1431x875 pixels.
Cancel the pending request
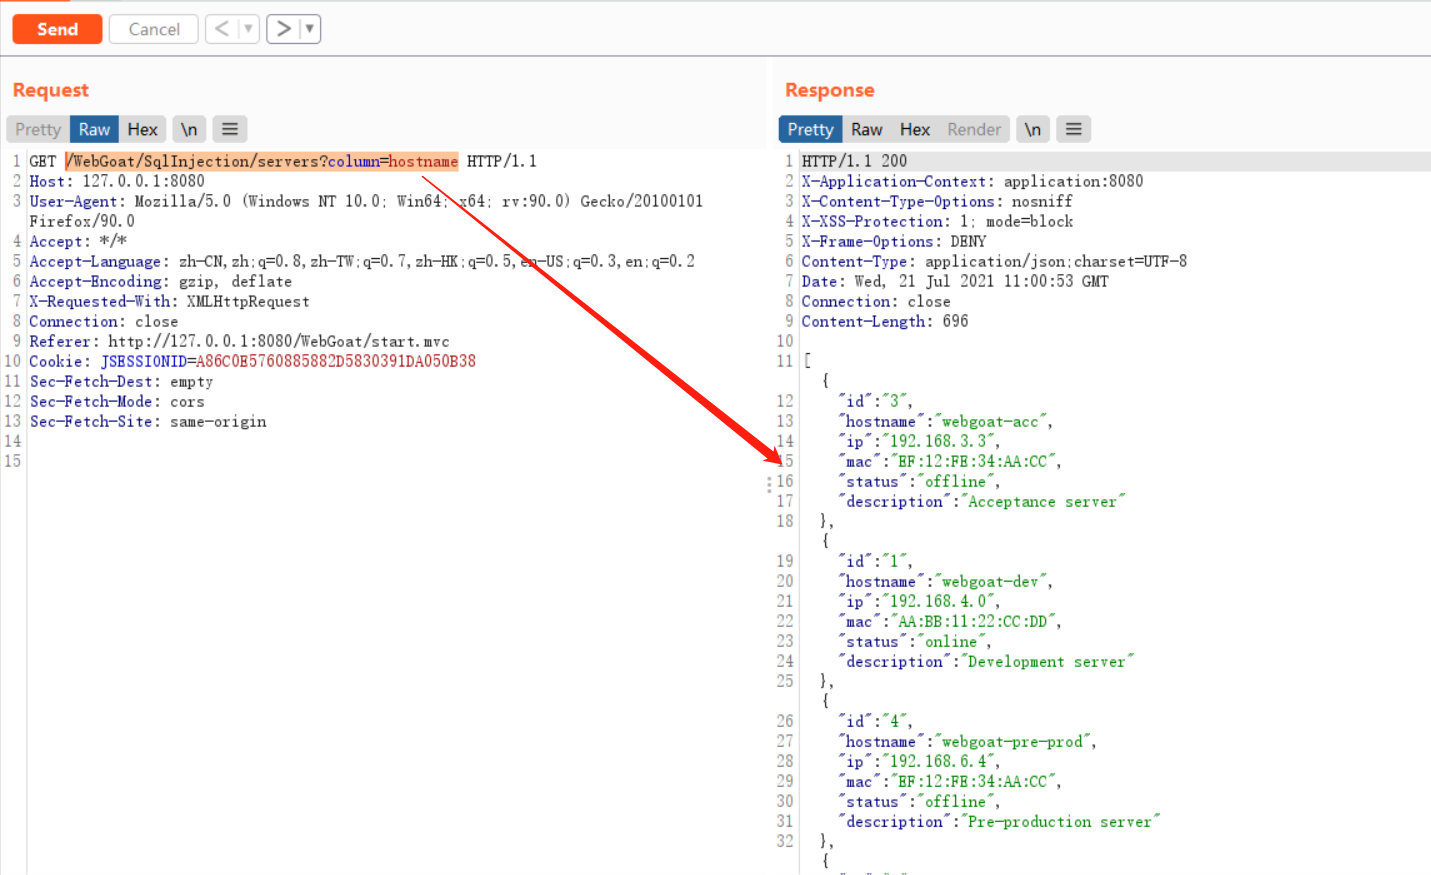[153, 28]
